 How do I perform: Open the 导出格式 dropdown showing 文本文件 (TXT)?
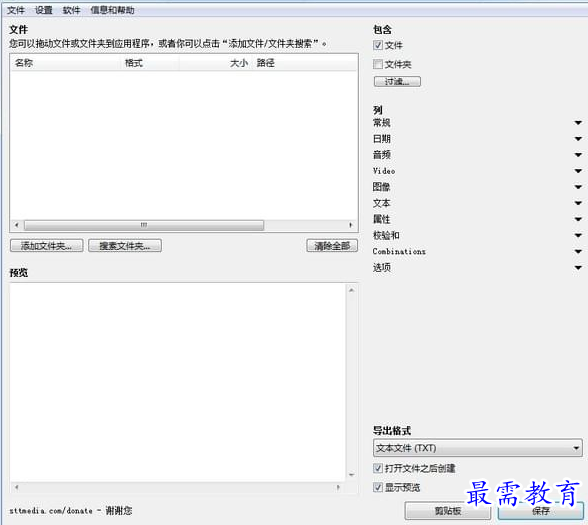478,448
